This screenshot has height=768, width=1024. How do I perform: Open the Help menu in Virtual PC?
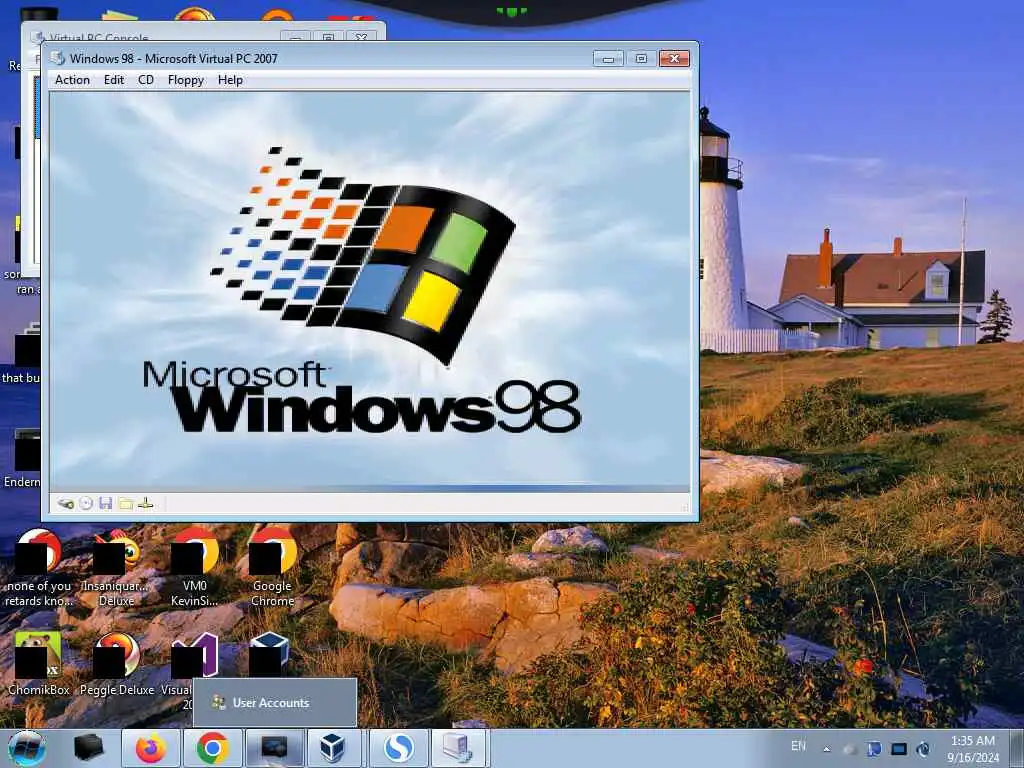point(230,80)
